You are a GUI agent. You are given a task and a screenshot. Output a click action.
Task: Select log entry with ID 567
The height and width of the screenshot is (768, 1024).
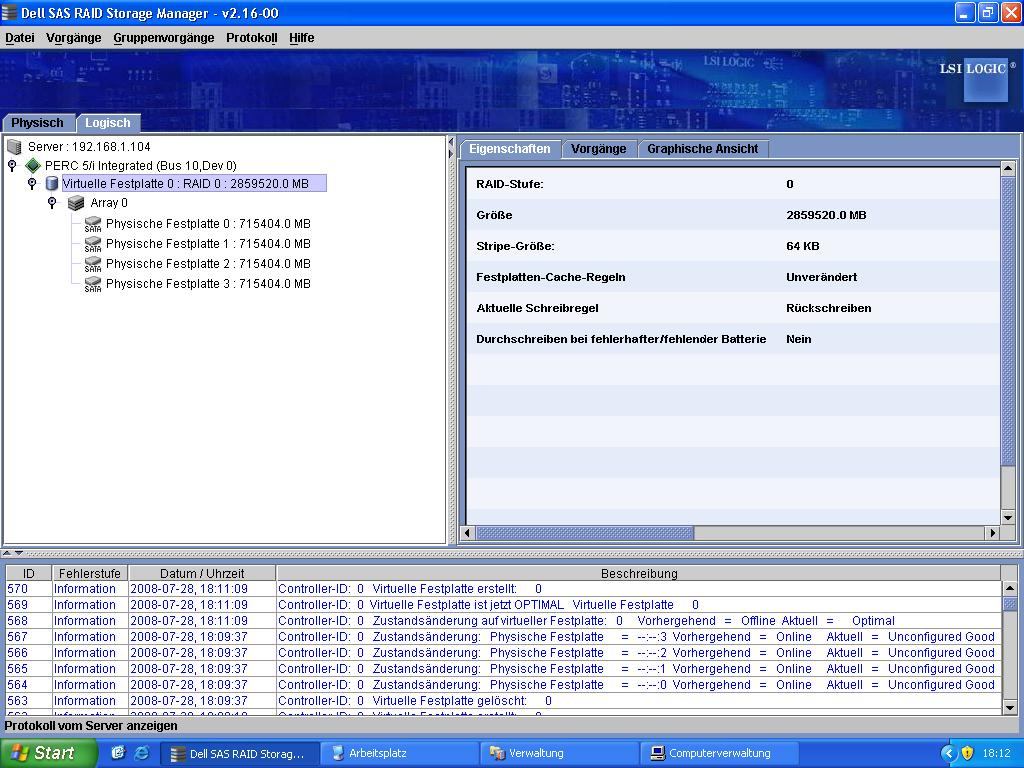click(x=504, y=637)
